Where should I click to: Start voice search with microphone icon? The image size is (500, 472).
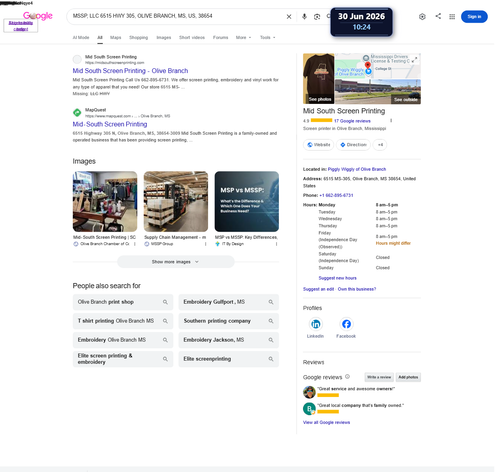(x=304, y=17)
